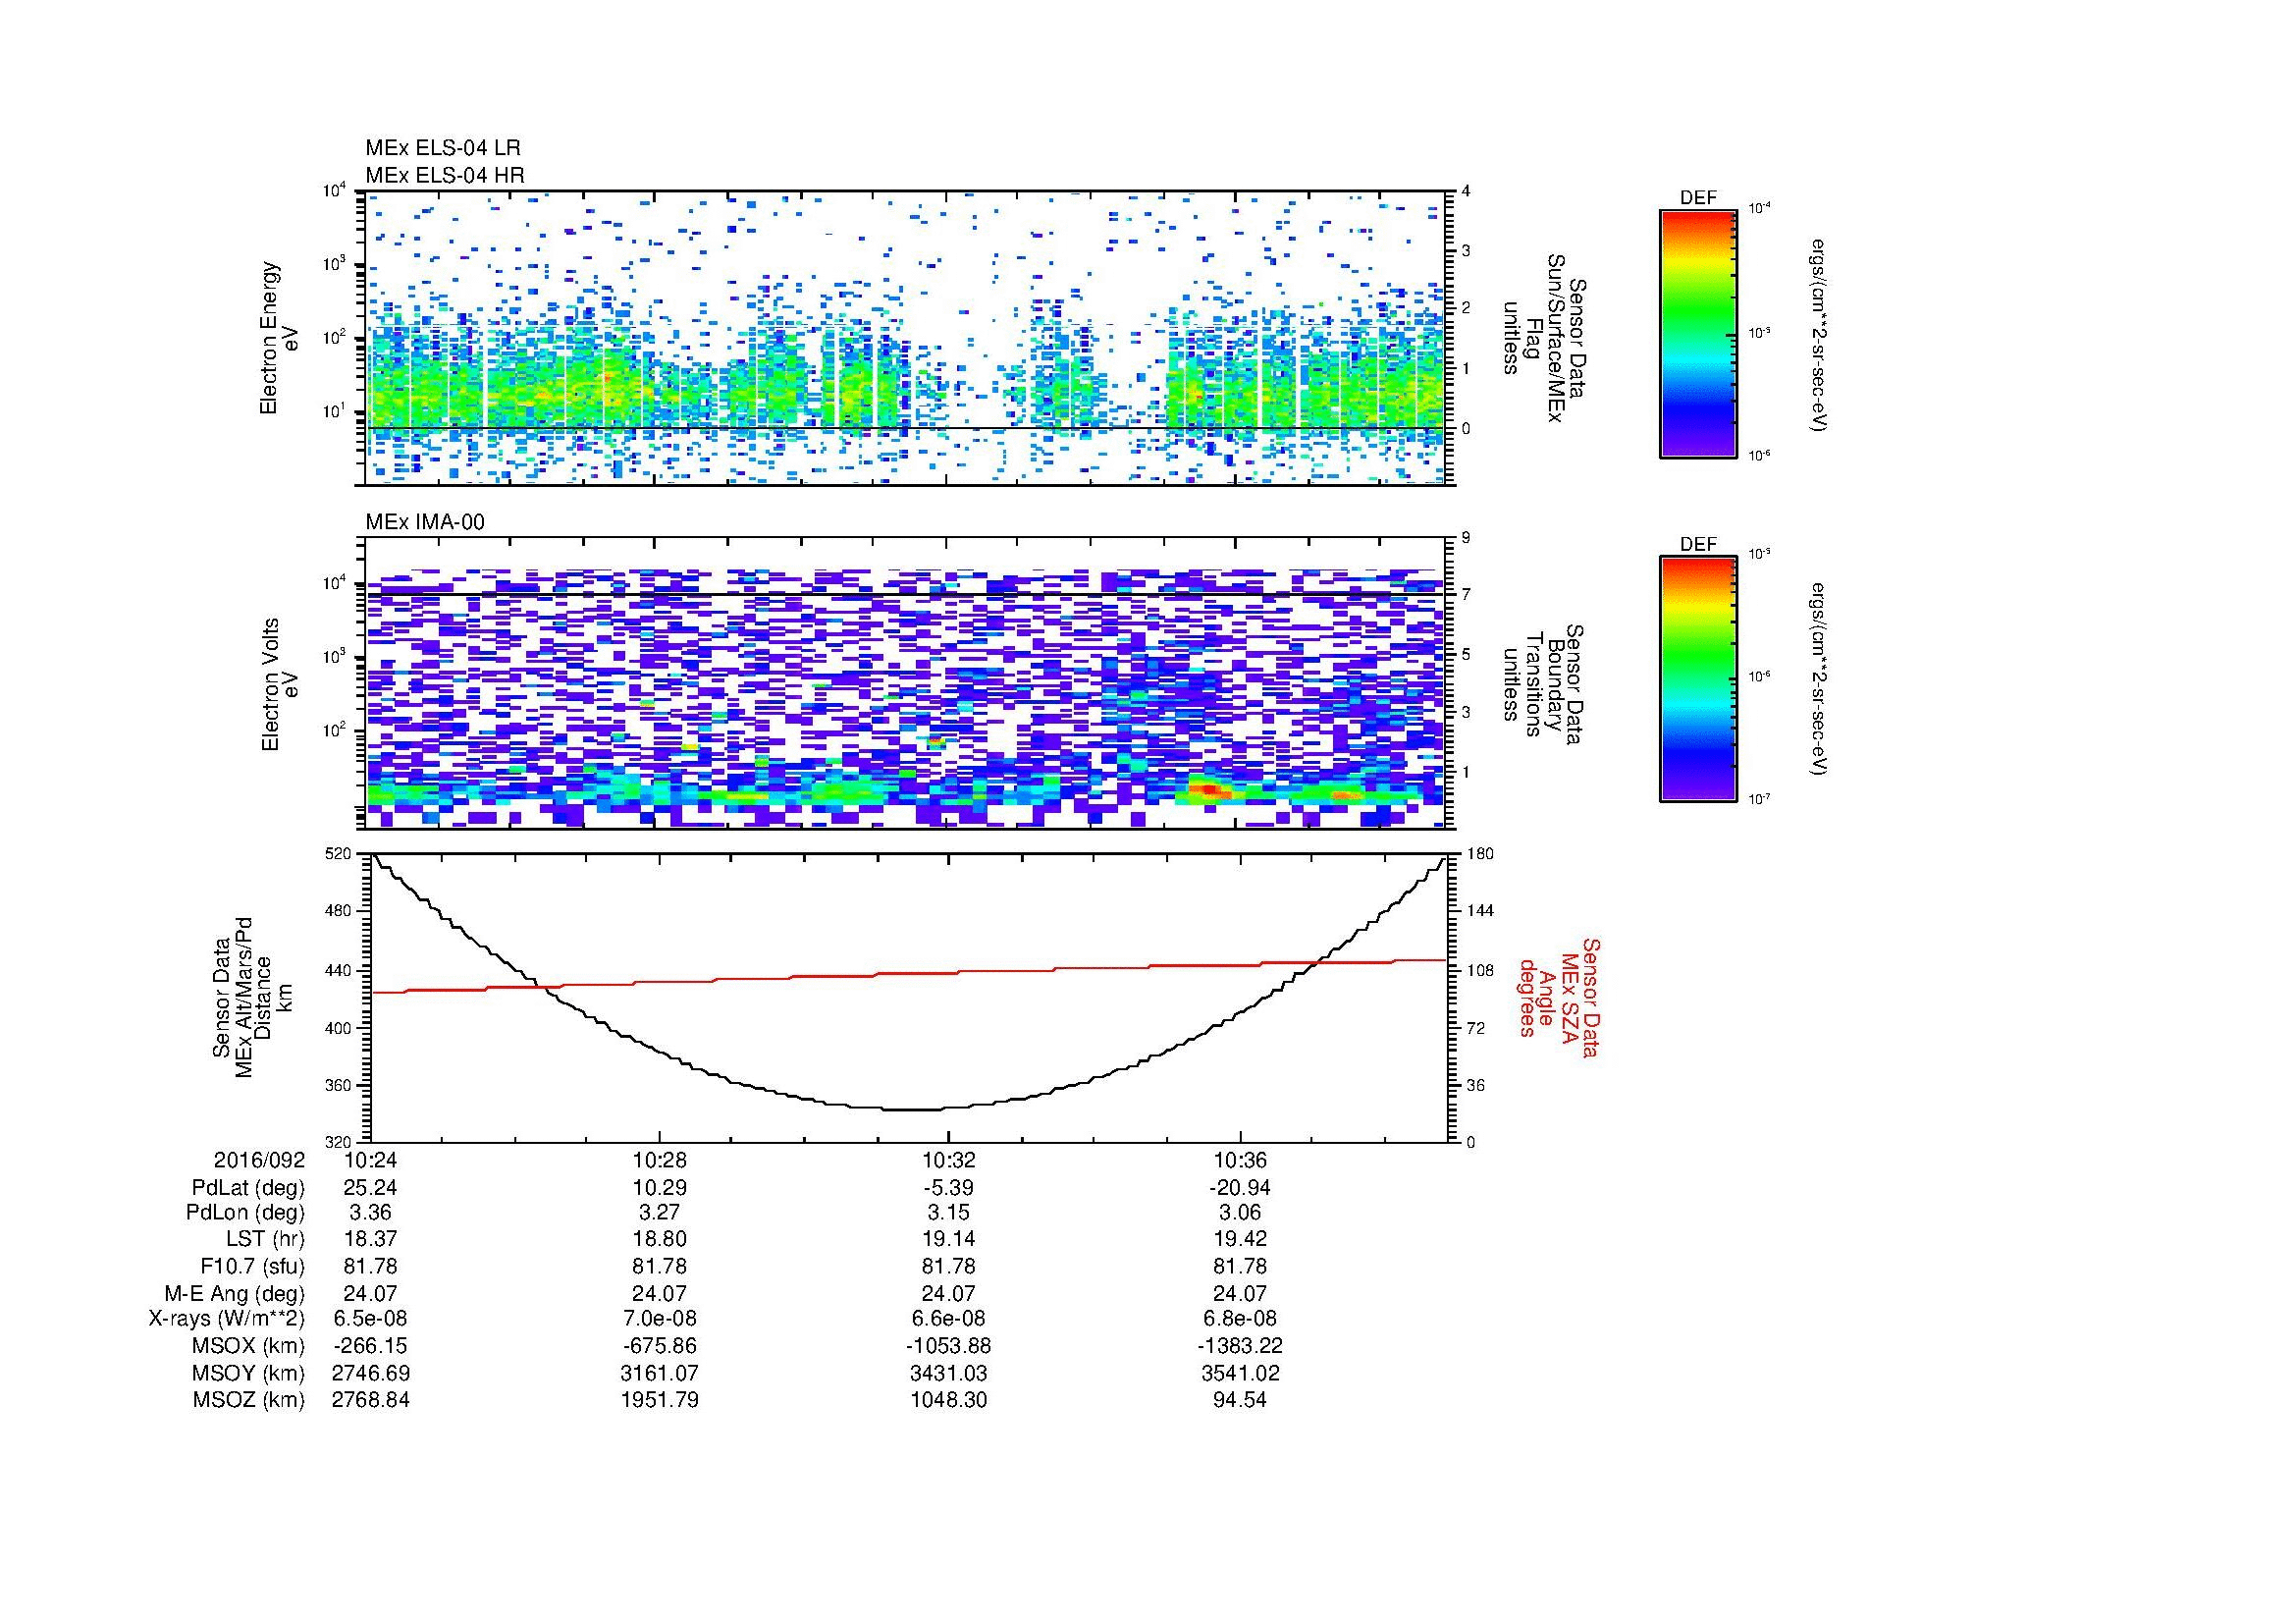Click X-rays value '7.0e-08'

[659, 1319]
